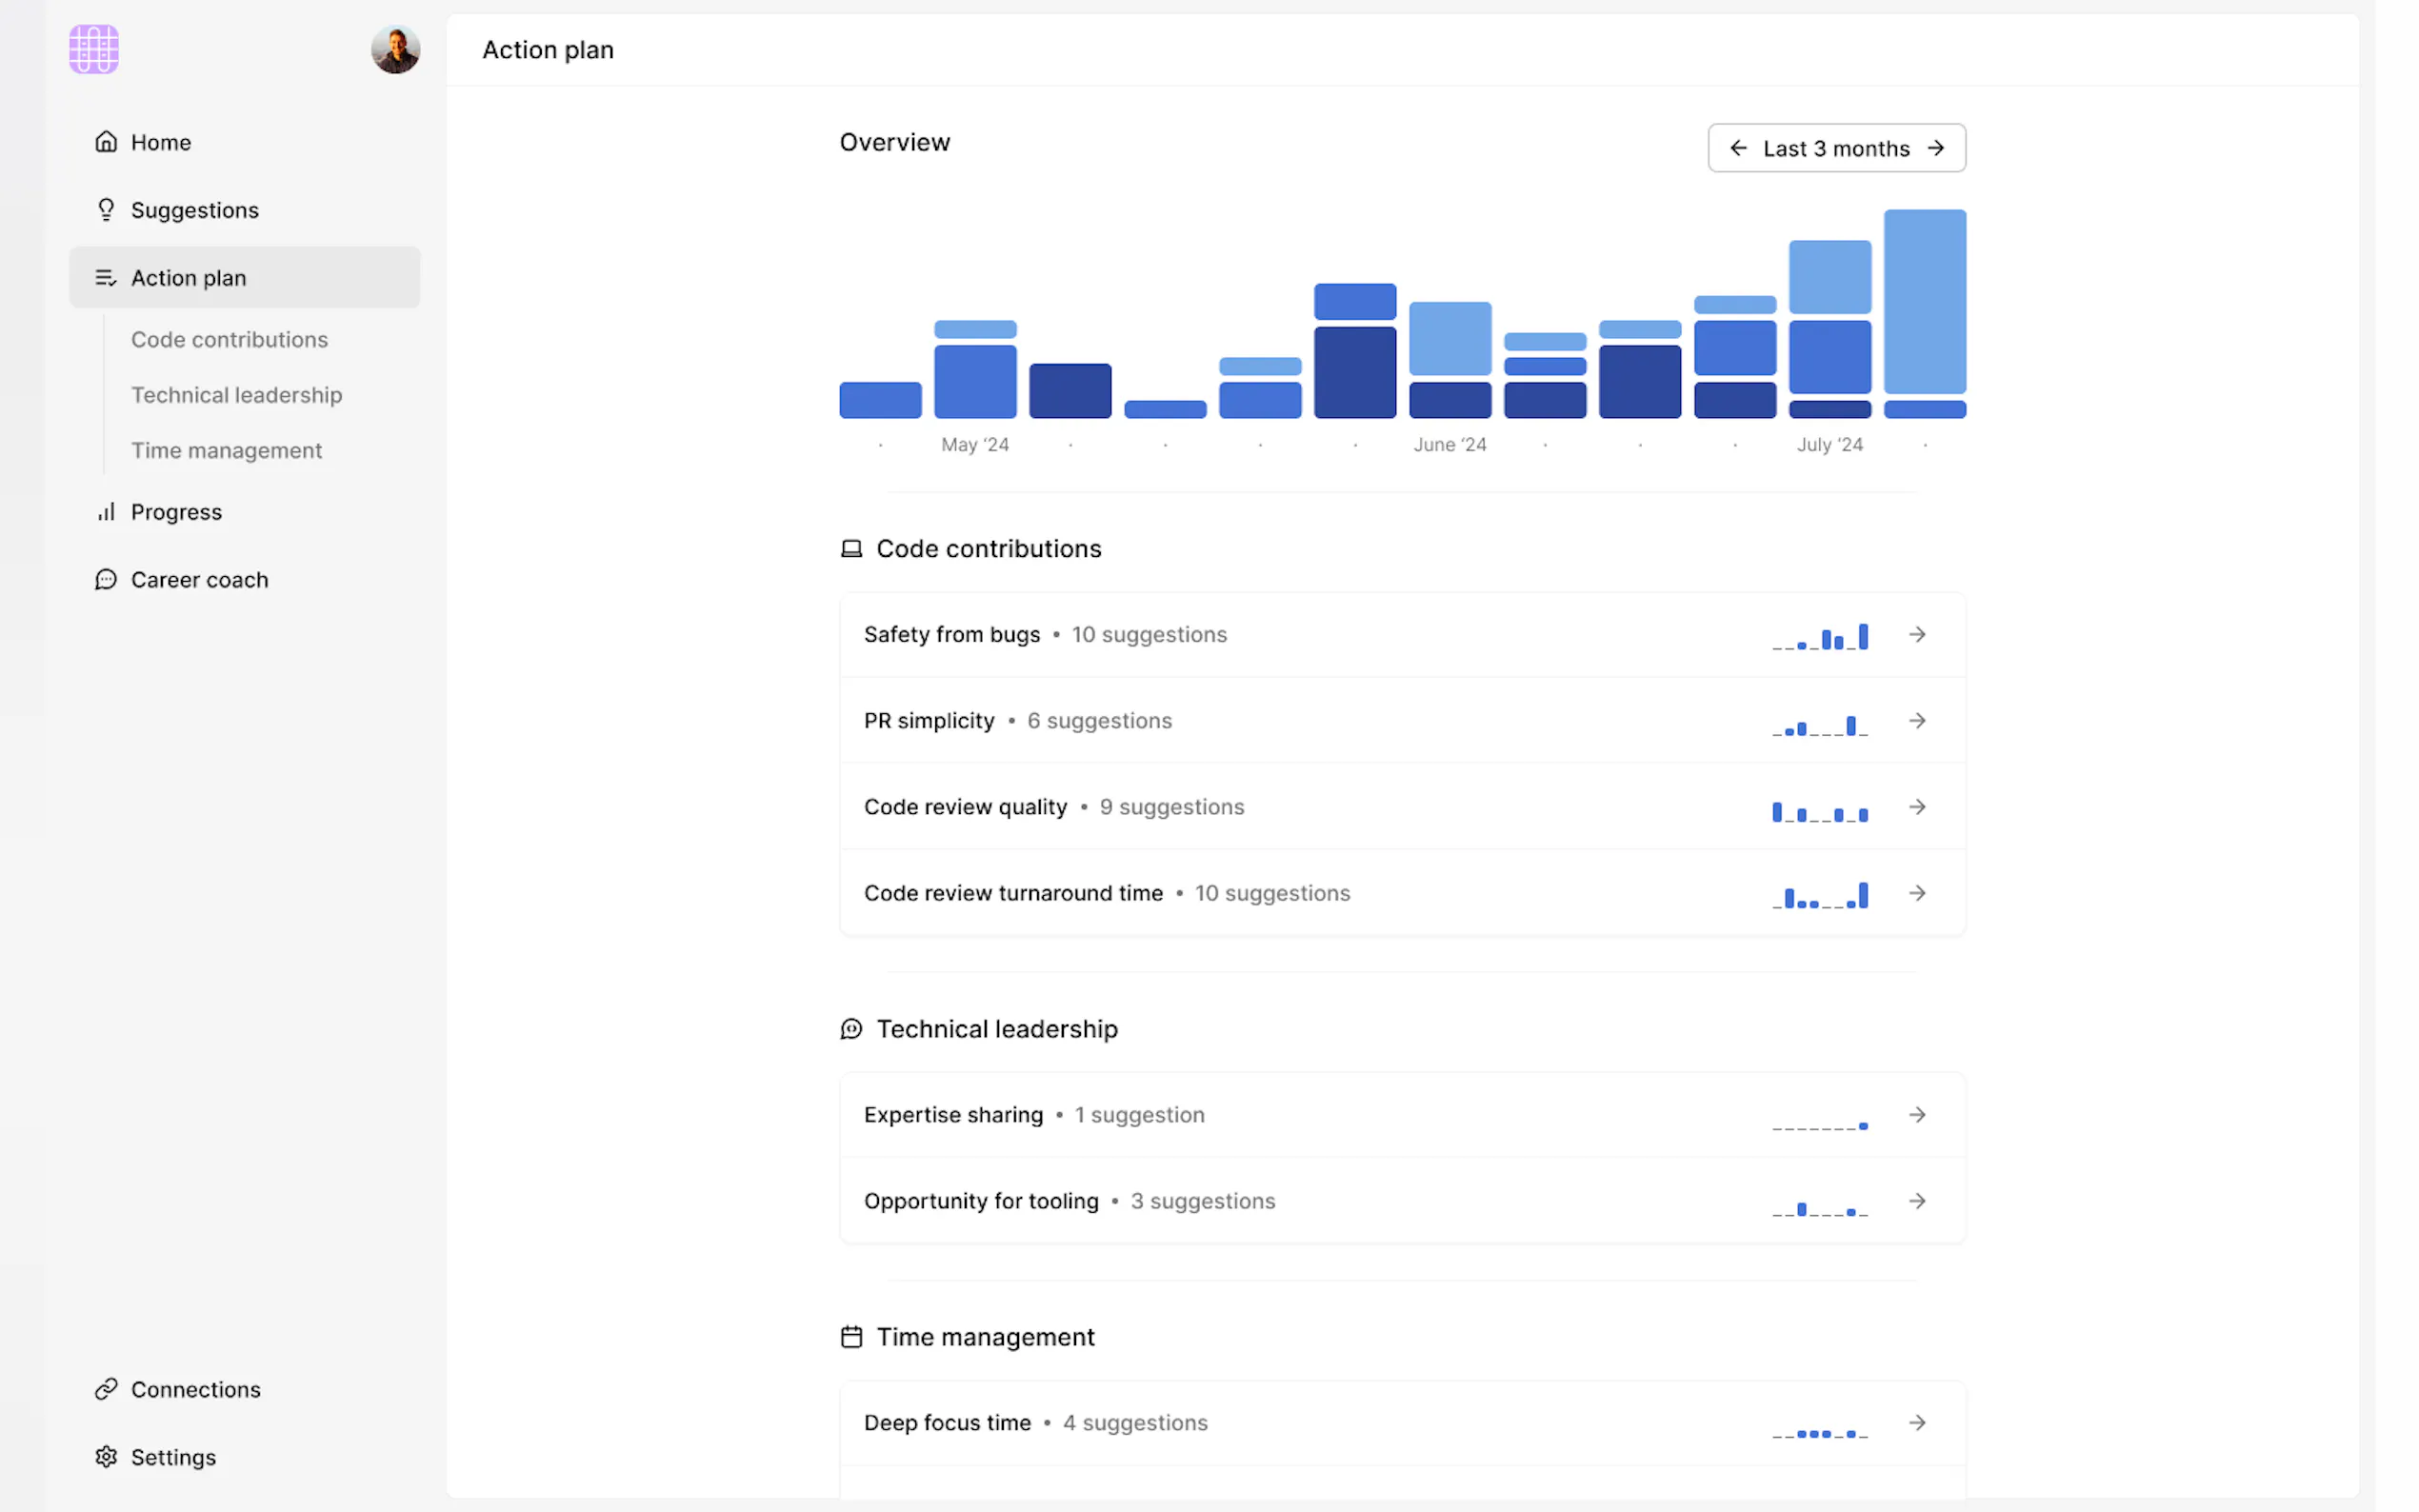Open the Suggestions page

(194, 210)
